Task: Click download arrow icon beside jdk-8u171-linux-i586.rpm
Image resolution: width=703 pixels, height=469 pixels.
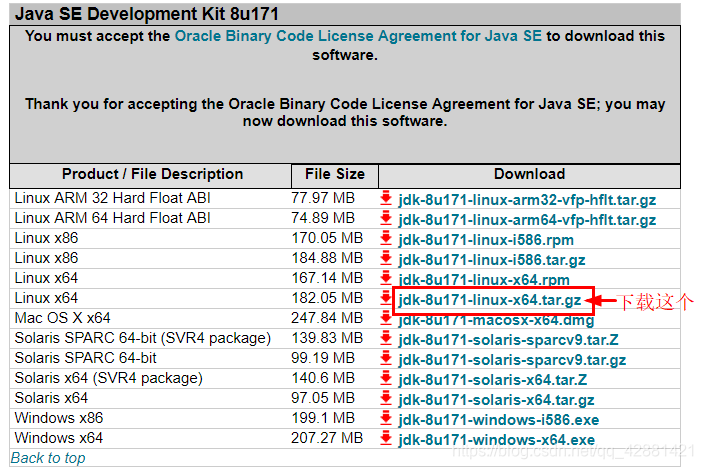Action: click(x=386, y=238)
